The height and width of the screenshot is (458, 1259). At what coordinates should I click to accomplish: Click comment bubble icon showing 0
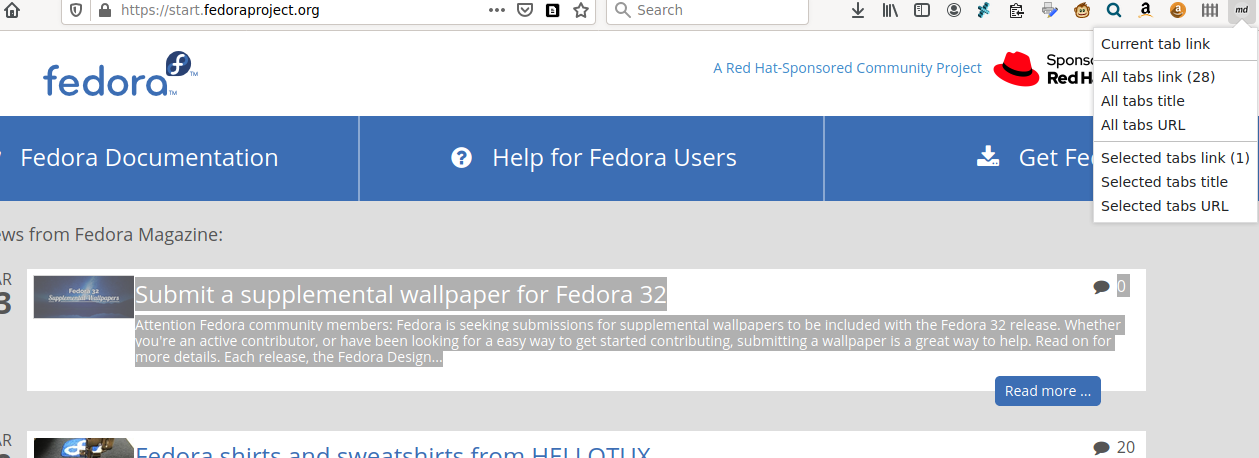pos(1102,287)
